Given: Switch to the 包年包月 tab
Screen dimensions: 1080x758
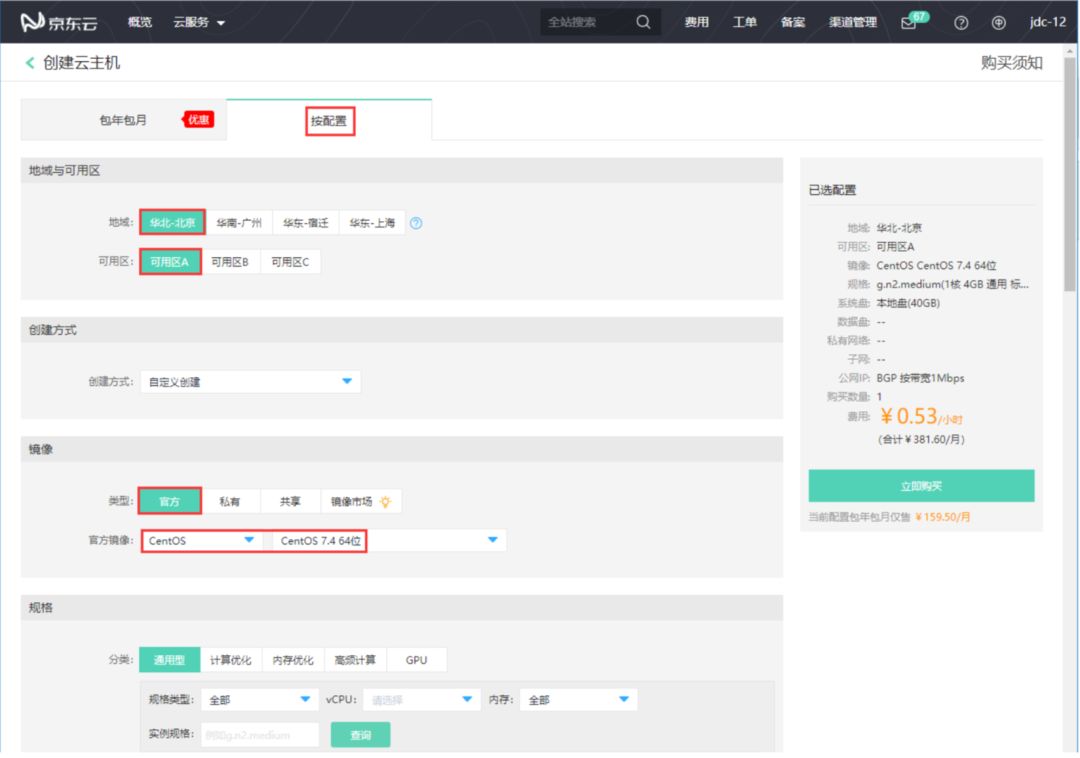Looking at the screenshot, I should [123, 120].
